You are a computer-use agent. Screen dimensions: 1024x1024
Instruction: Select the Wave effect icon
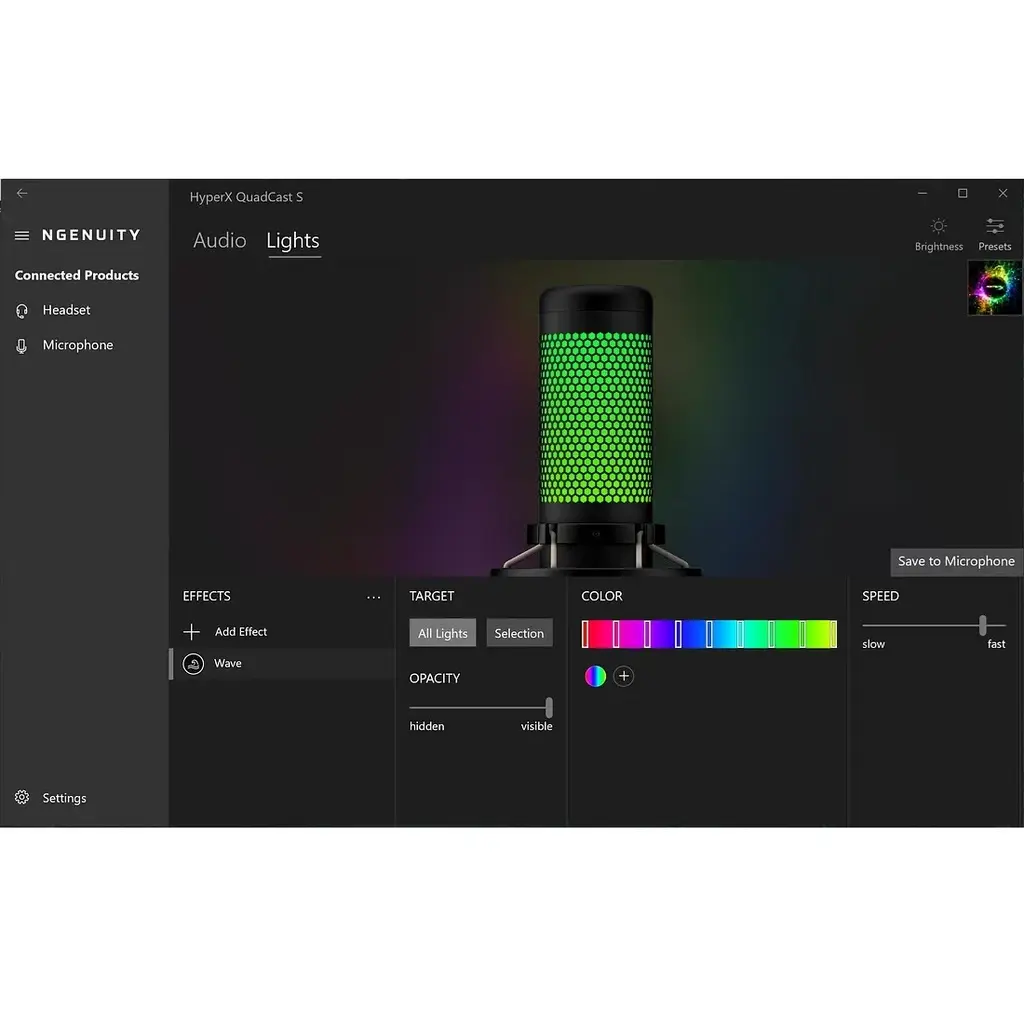point(193,663)
